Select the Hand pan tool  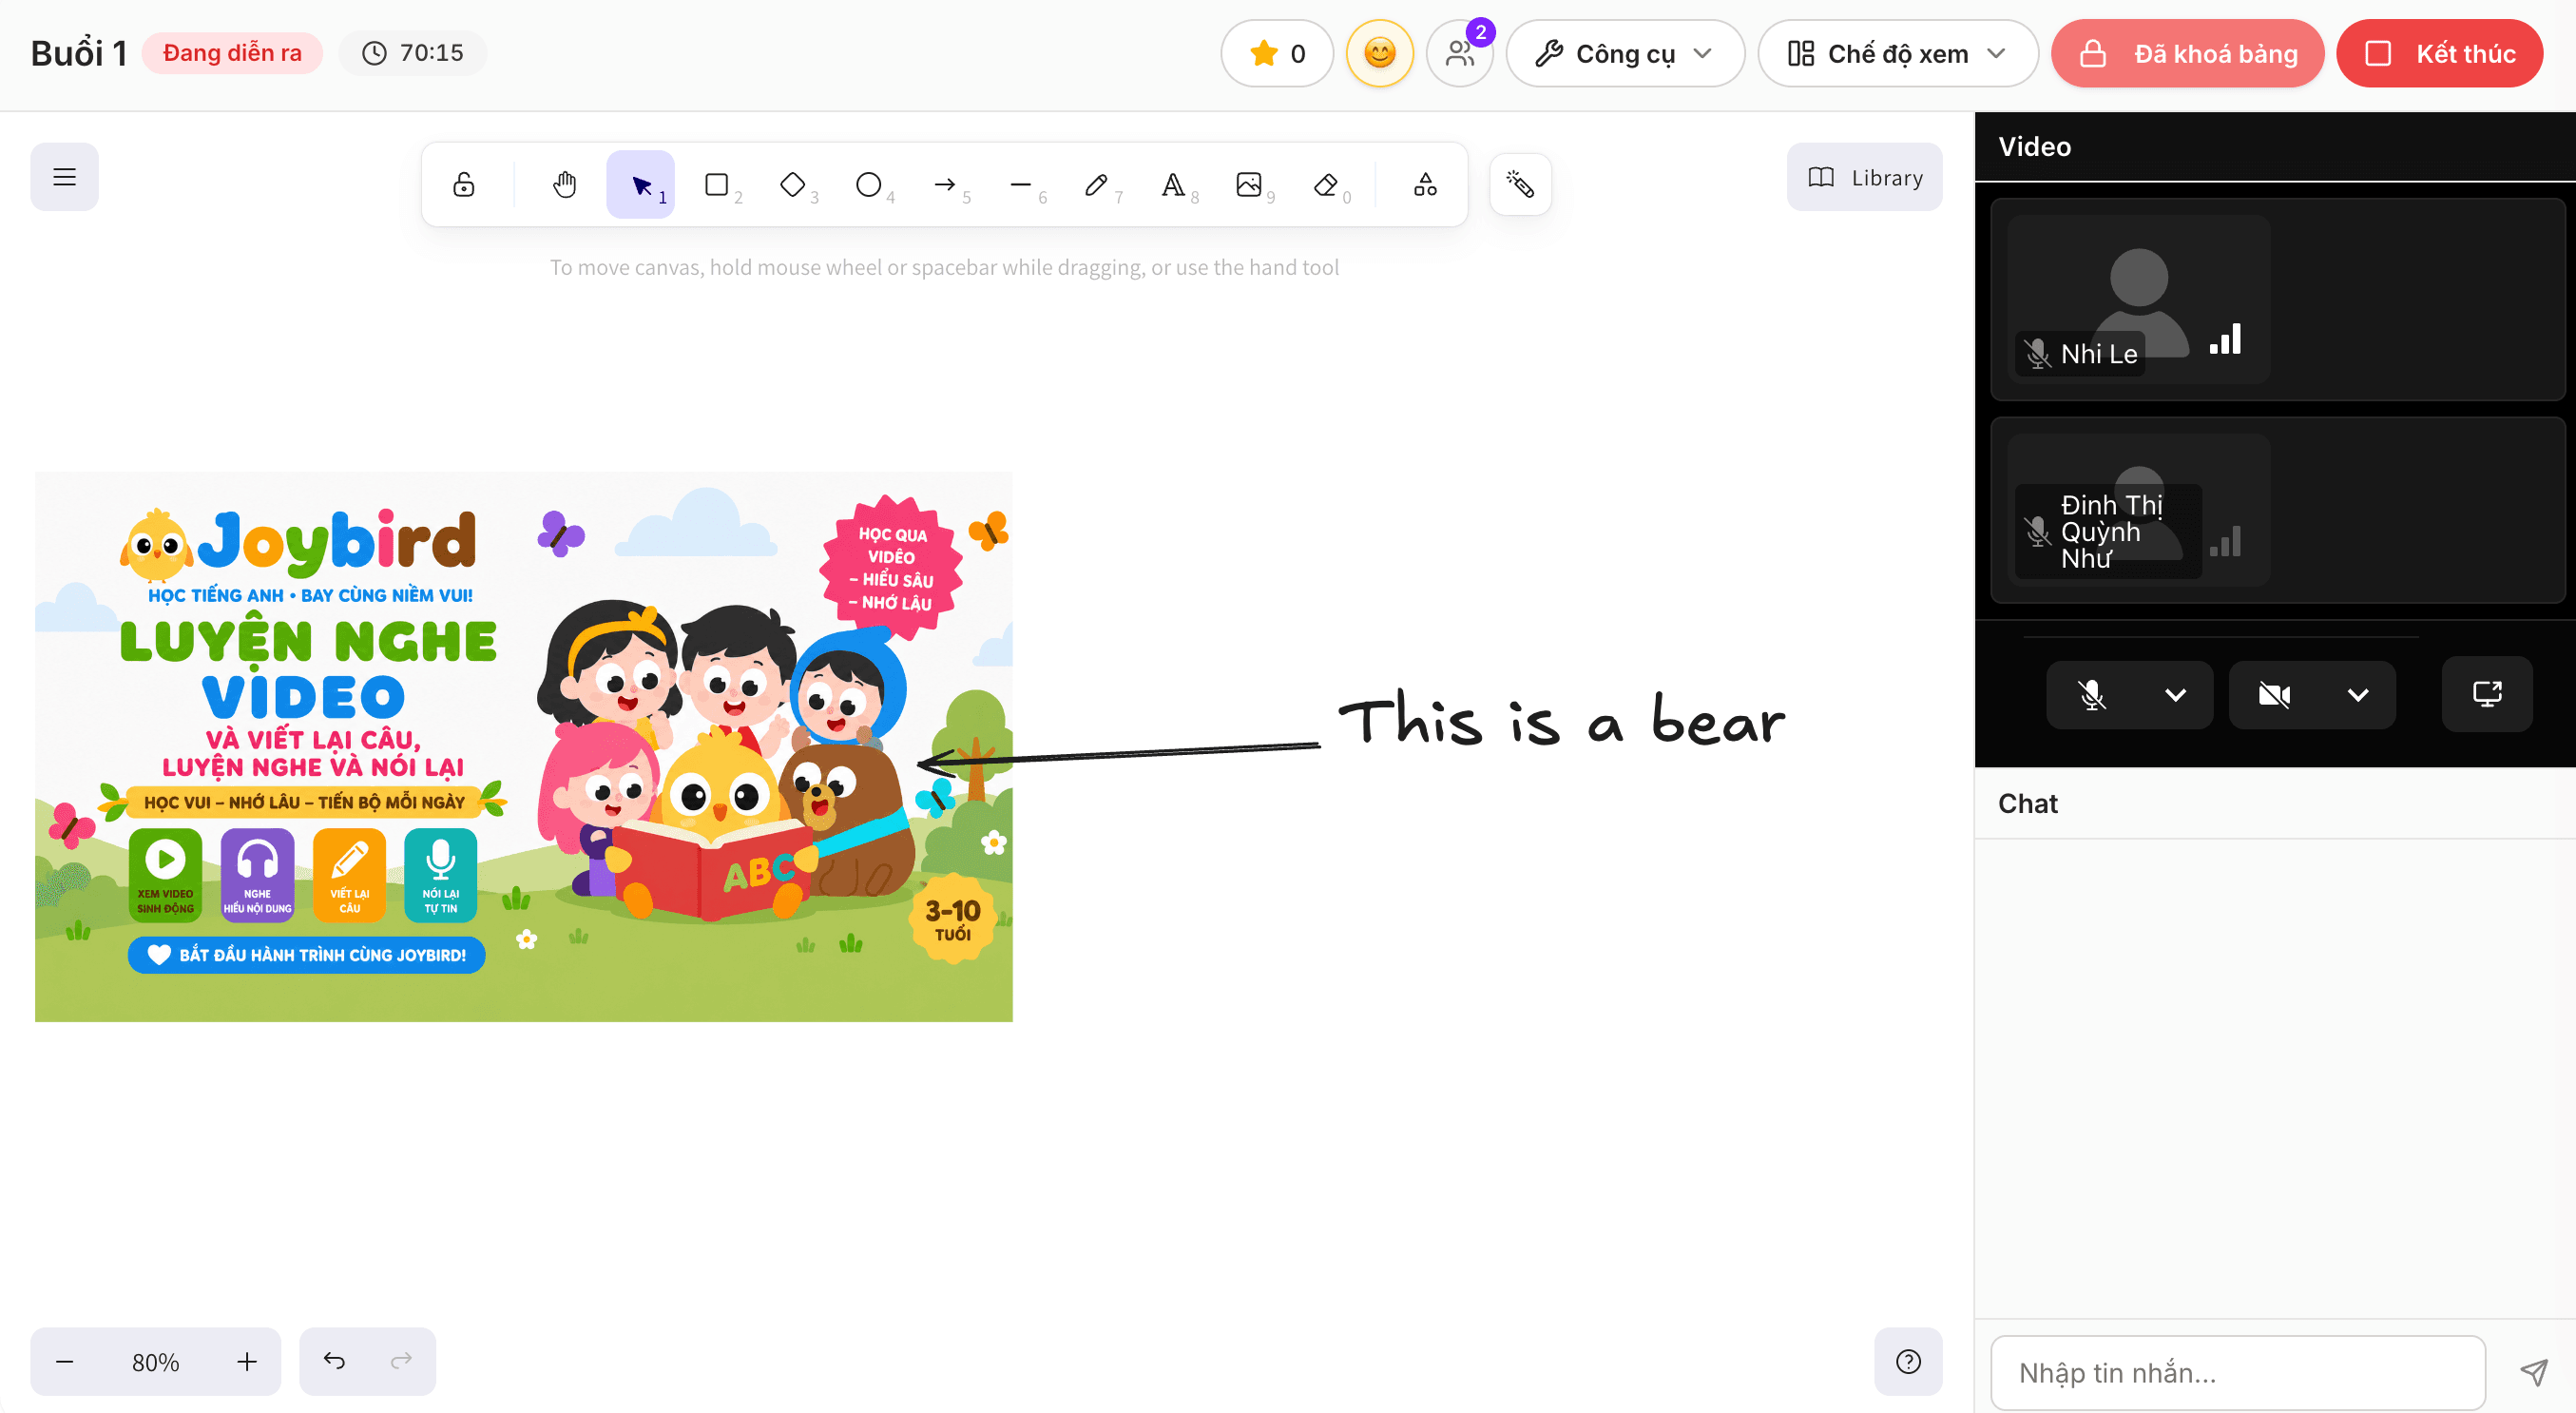(565, 184)
